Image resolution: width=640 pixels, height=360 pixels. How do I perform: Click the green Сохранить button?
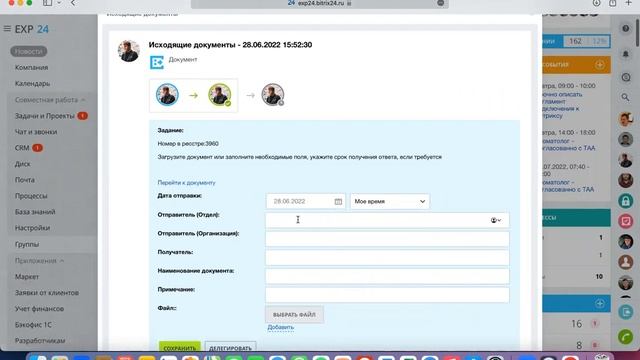[x=180, y=347]
